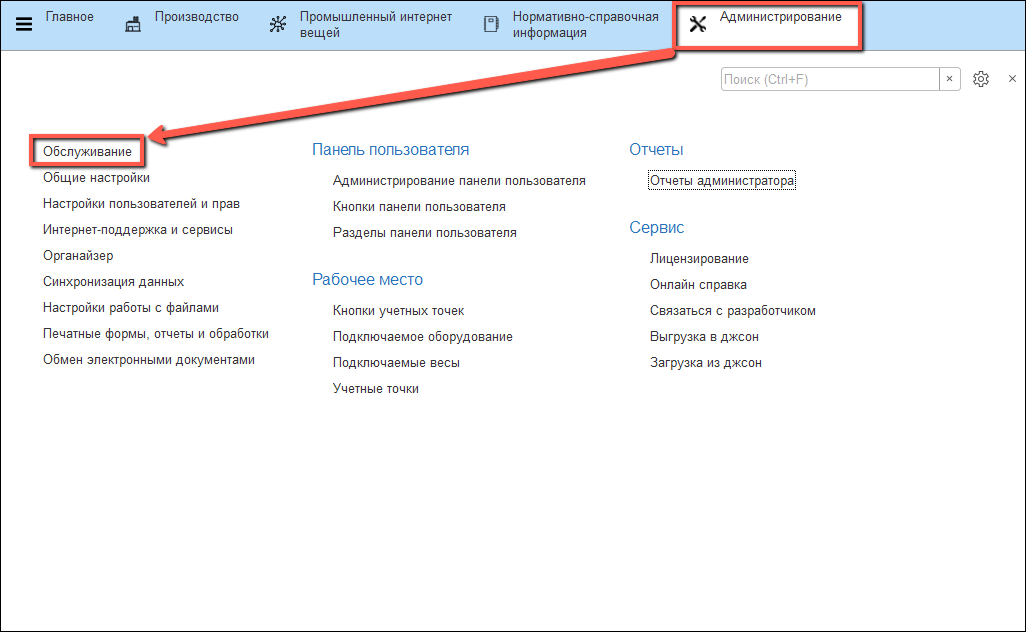
Task: Click the Промышленный интернет вещей network icon
Action: pyautogui.click(x=278, y=25)
